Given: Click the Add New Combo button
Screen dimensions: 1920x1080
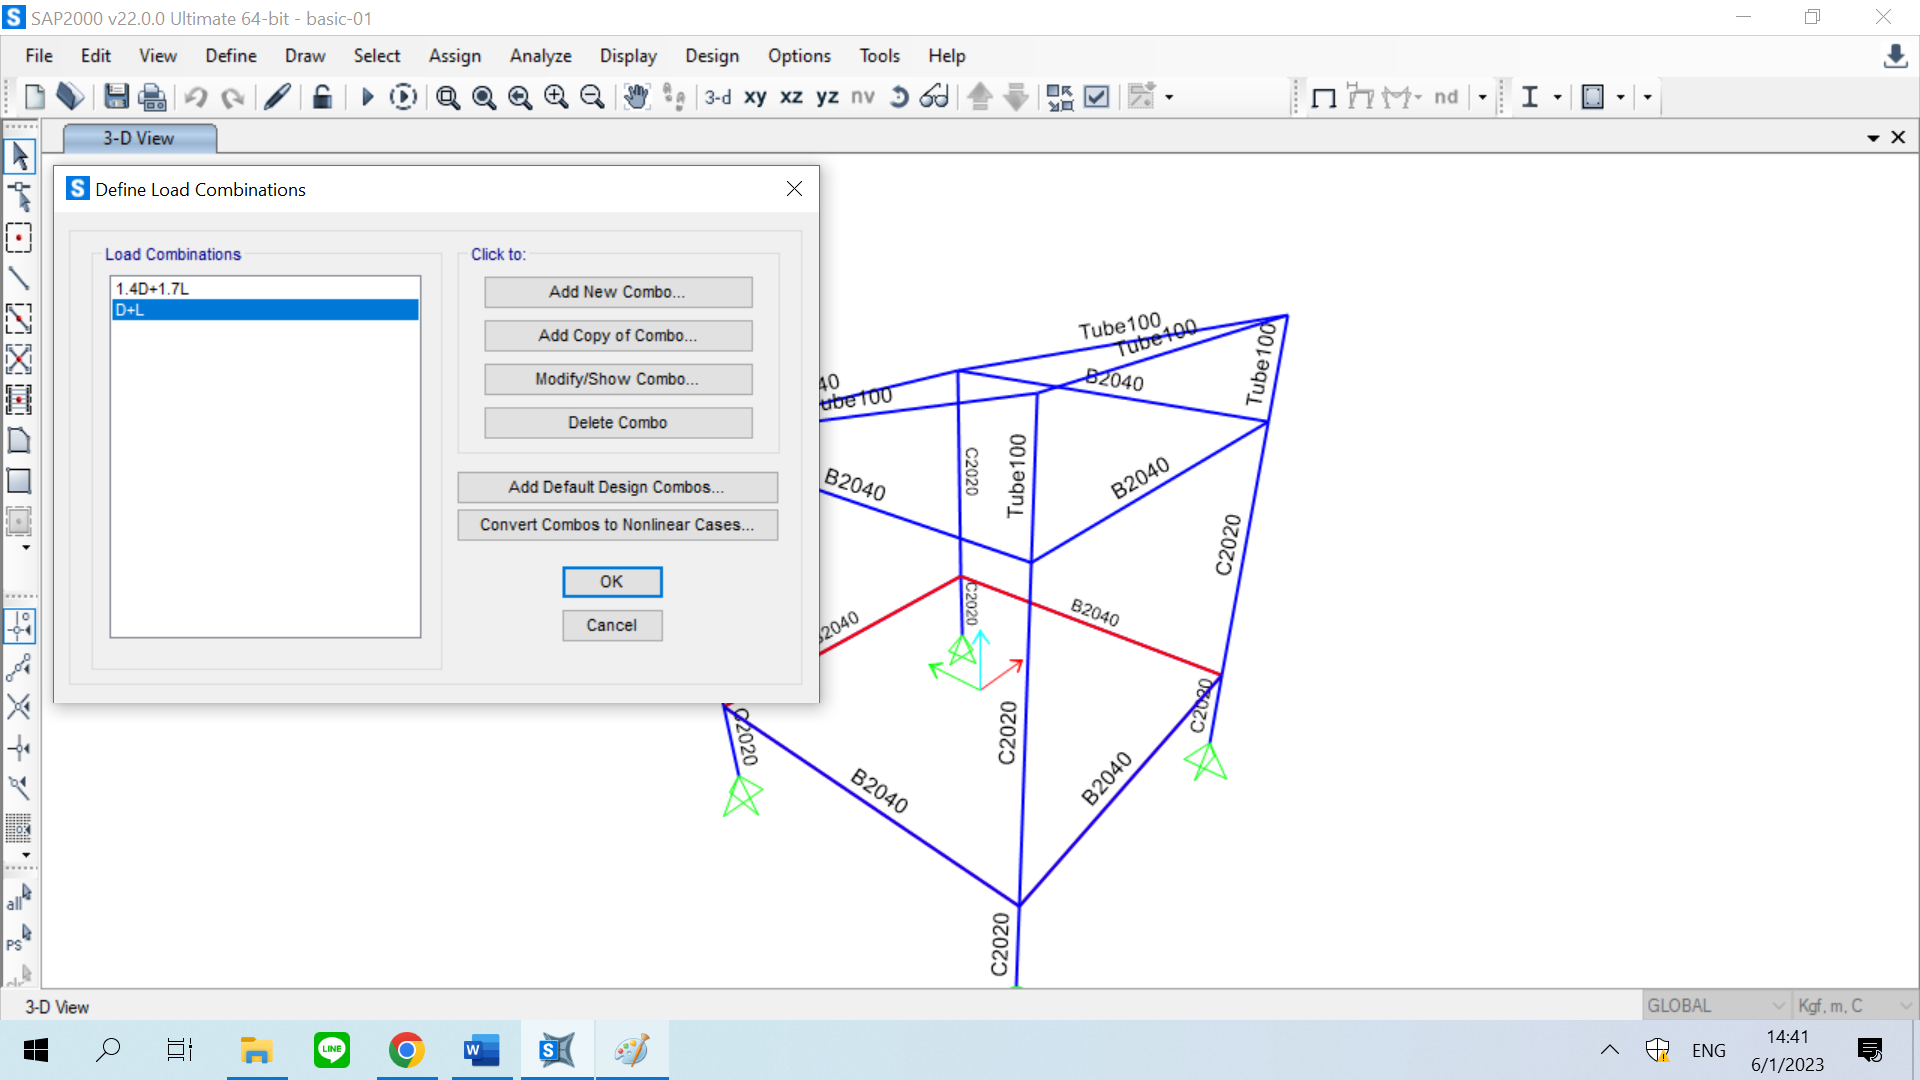Looking at the screenshot, I should coord(617,292).
